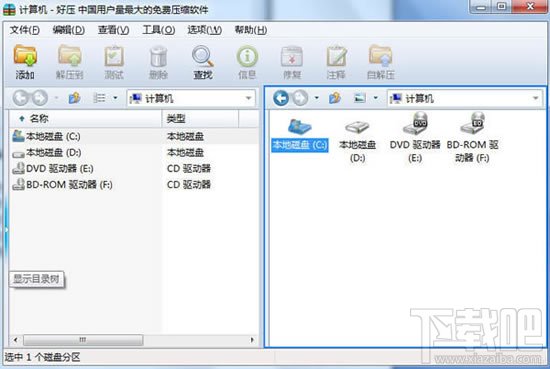Image resolution: width=550 pixels, height=369 pixels.
Task: Sort by the 类型 column header
Action: [200, 119]
